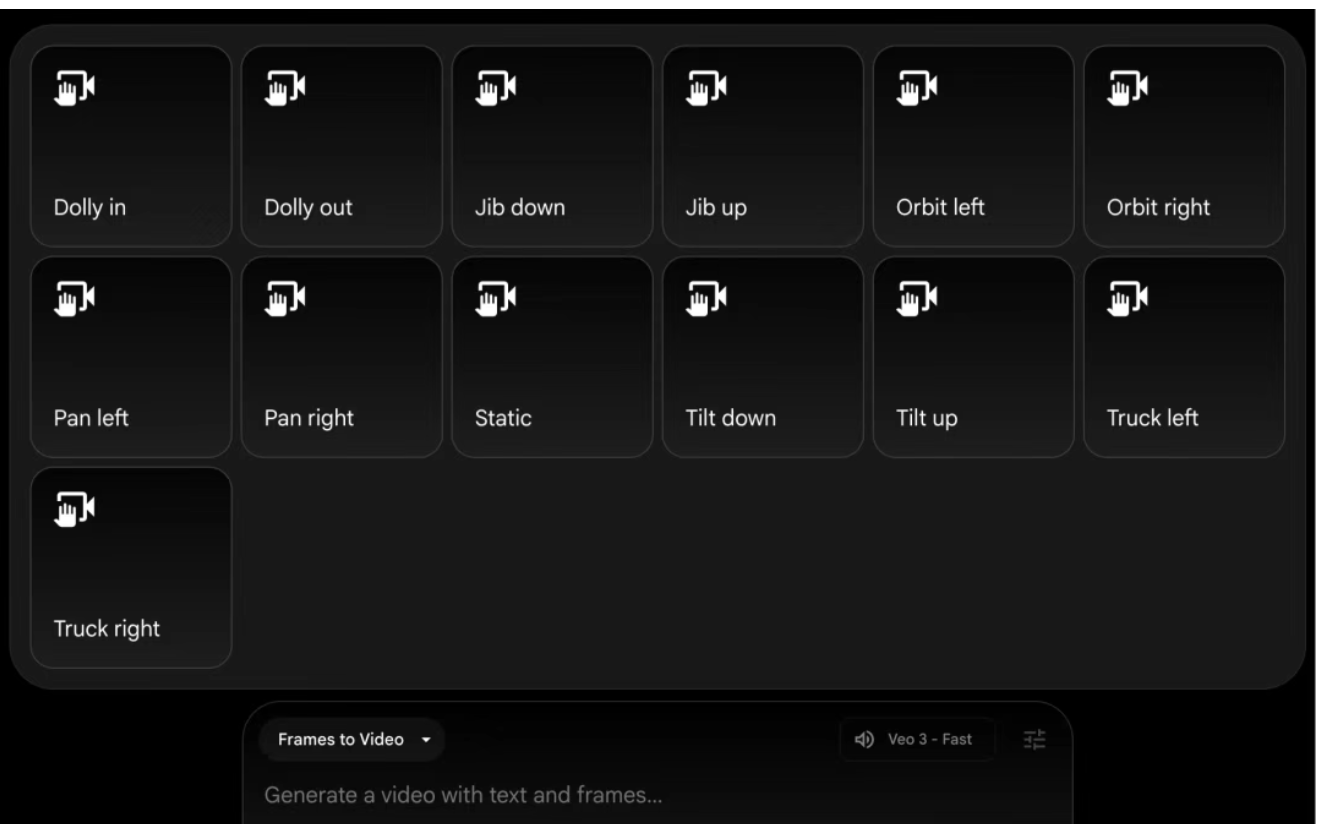Click the camera icon above Dolly in
Image resolution: width=1318 pixels, height=824 pixels.
coord(75,88)
